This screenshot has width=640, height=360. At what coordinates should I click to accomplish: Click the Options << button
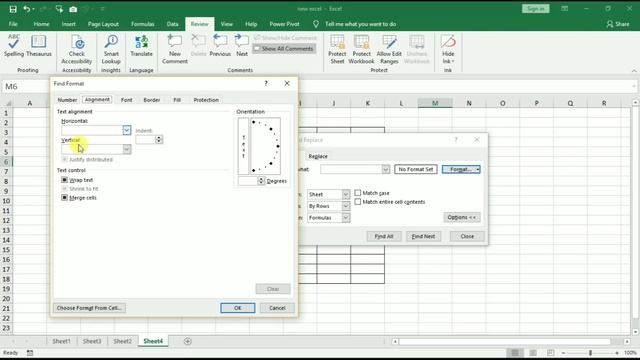click(x=462, y=218)
